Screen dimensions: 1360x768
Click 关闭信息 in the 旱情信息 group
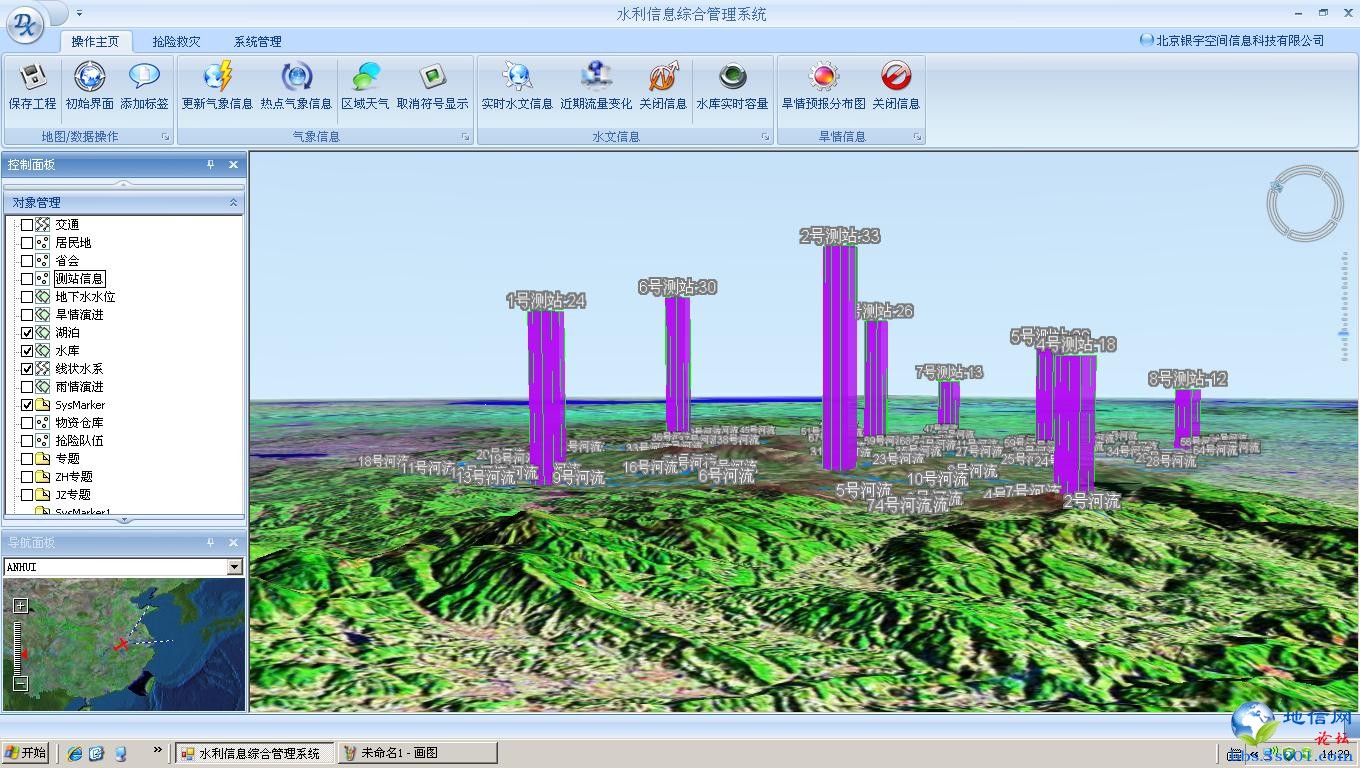point(896,77)
